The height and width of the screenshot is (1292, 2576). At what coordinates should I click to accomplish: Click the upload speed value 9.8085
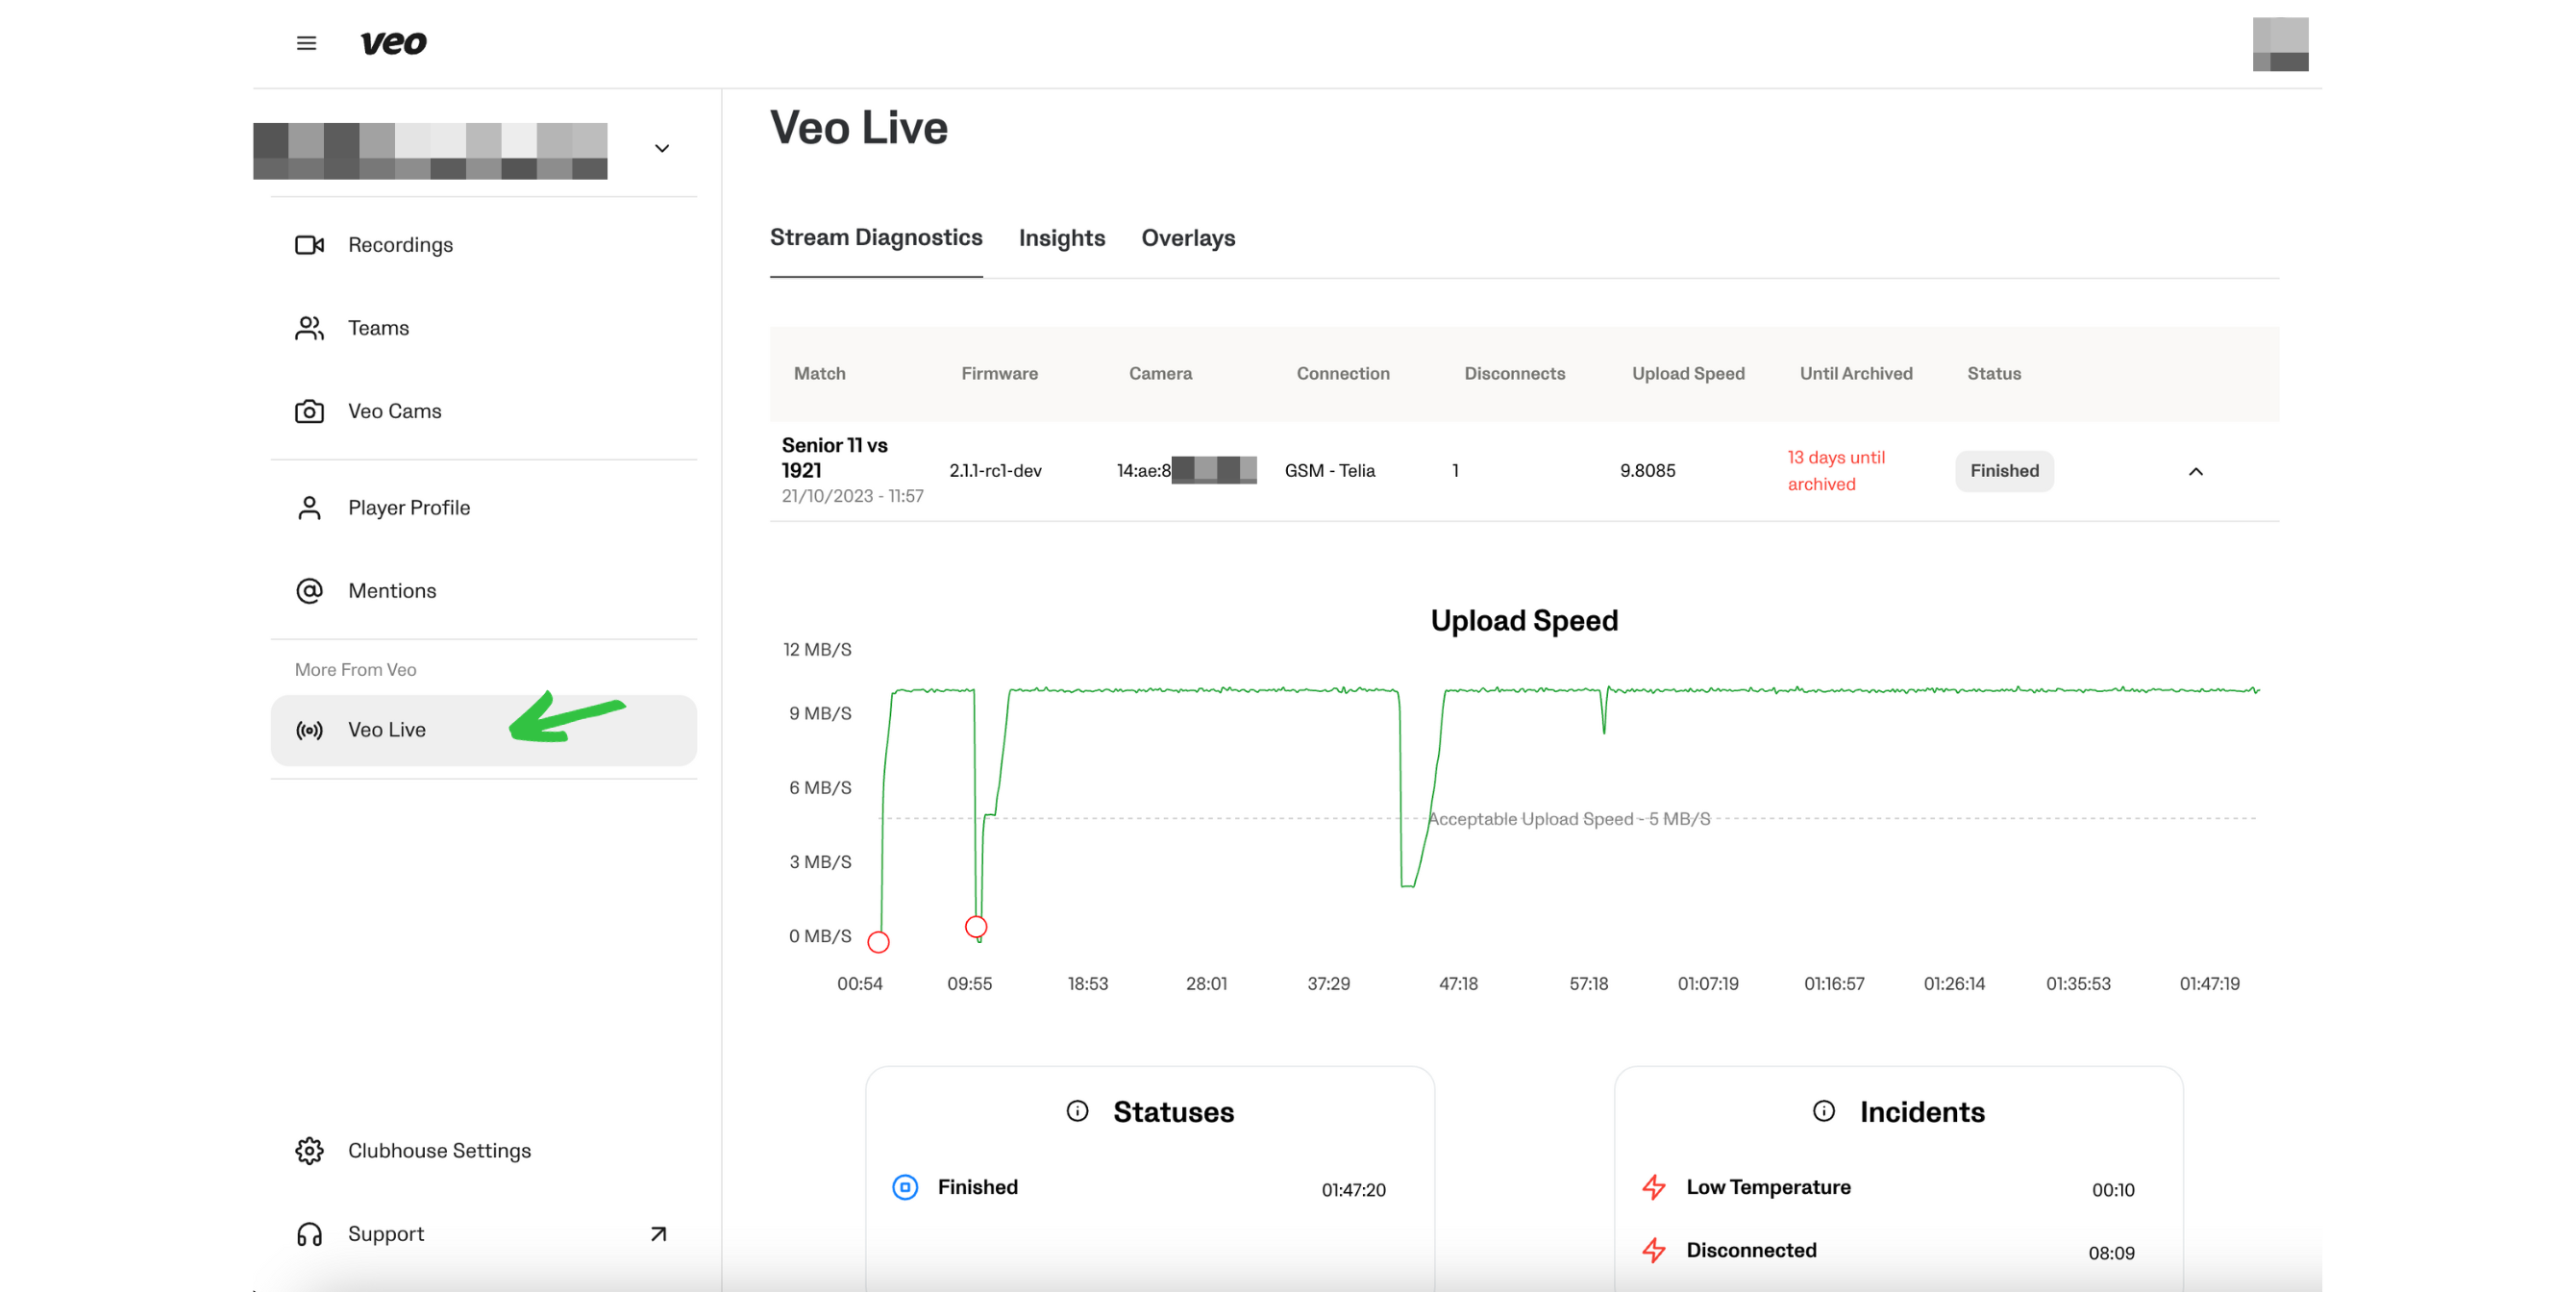(x=1647, y=471)
